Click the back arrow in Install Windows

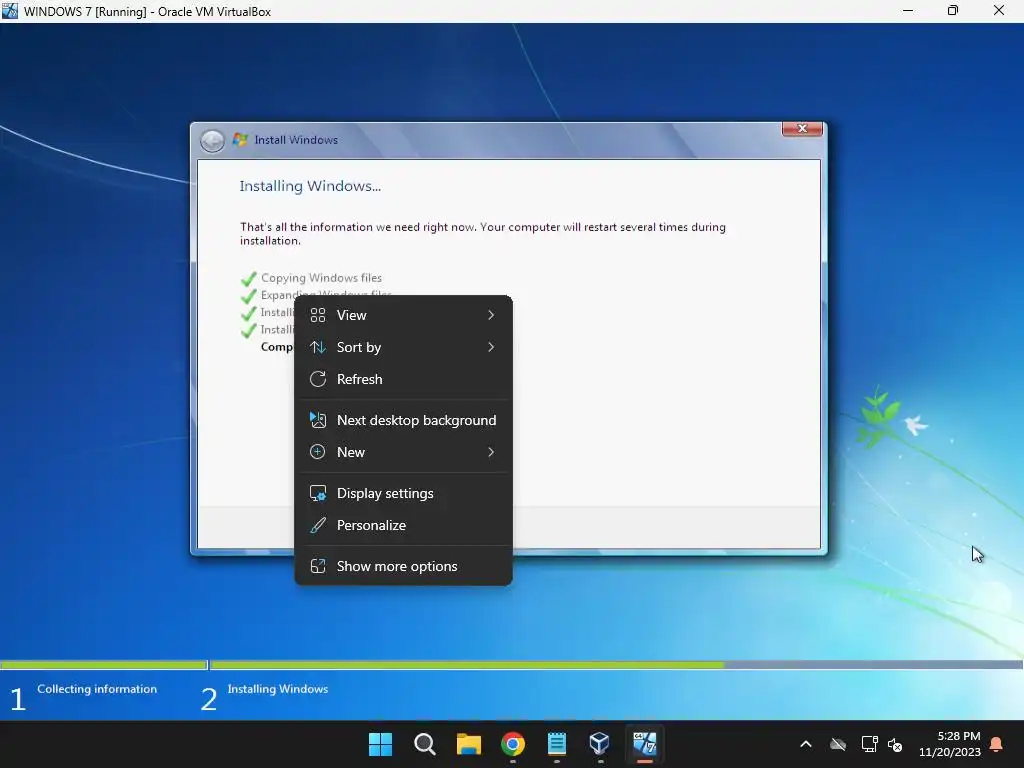(212, 140)
